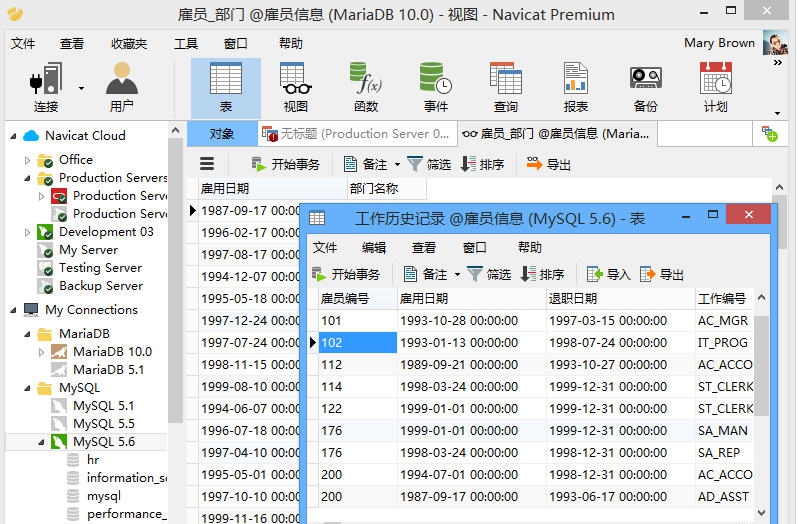Screen dimensions: 798x524
Task: Open the 用户 (User) toolbar icon
Action: coord(122,88)
